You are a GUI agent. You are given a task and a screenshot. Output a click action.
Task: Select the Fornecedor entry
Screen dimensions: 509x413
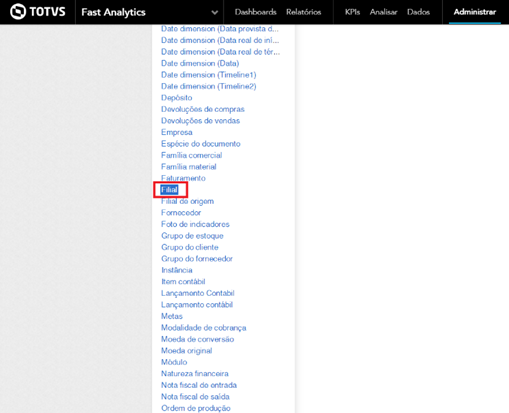[x=181, y=213]
